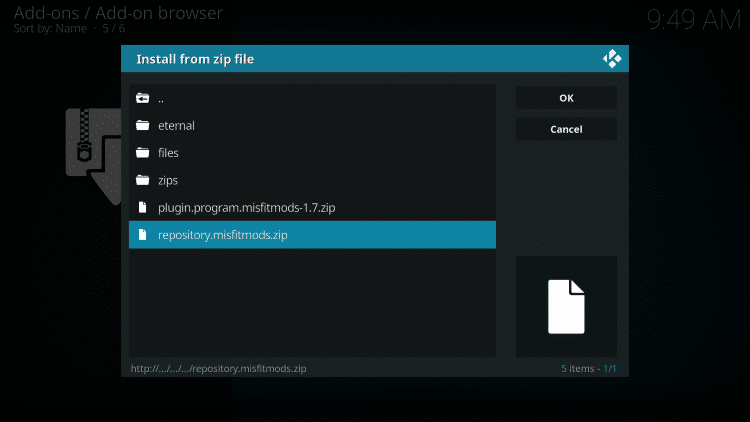This screenshot has width=750, height=422.
Task: Click the file icon beside plugin.program.misfitmods-1.7.zip
Action: 142,208
